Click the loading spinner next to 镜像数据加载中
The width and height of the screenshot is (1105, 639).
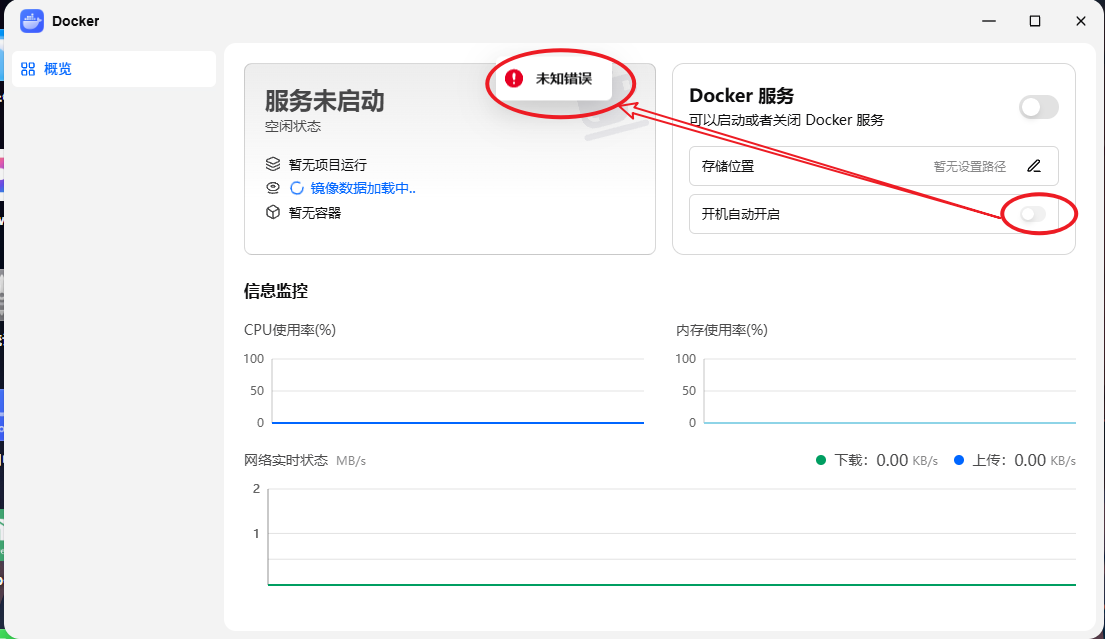297,188
